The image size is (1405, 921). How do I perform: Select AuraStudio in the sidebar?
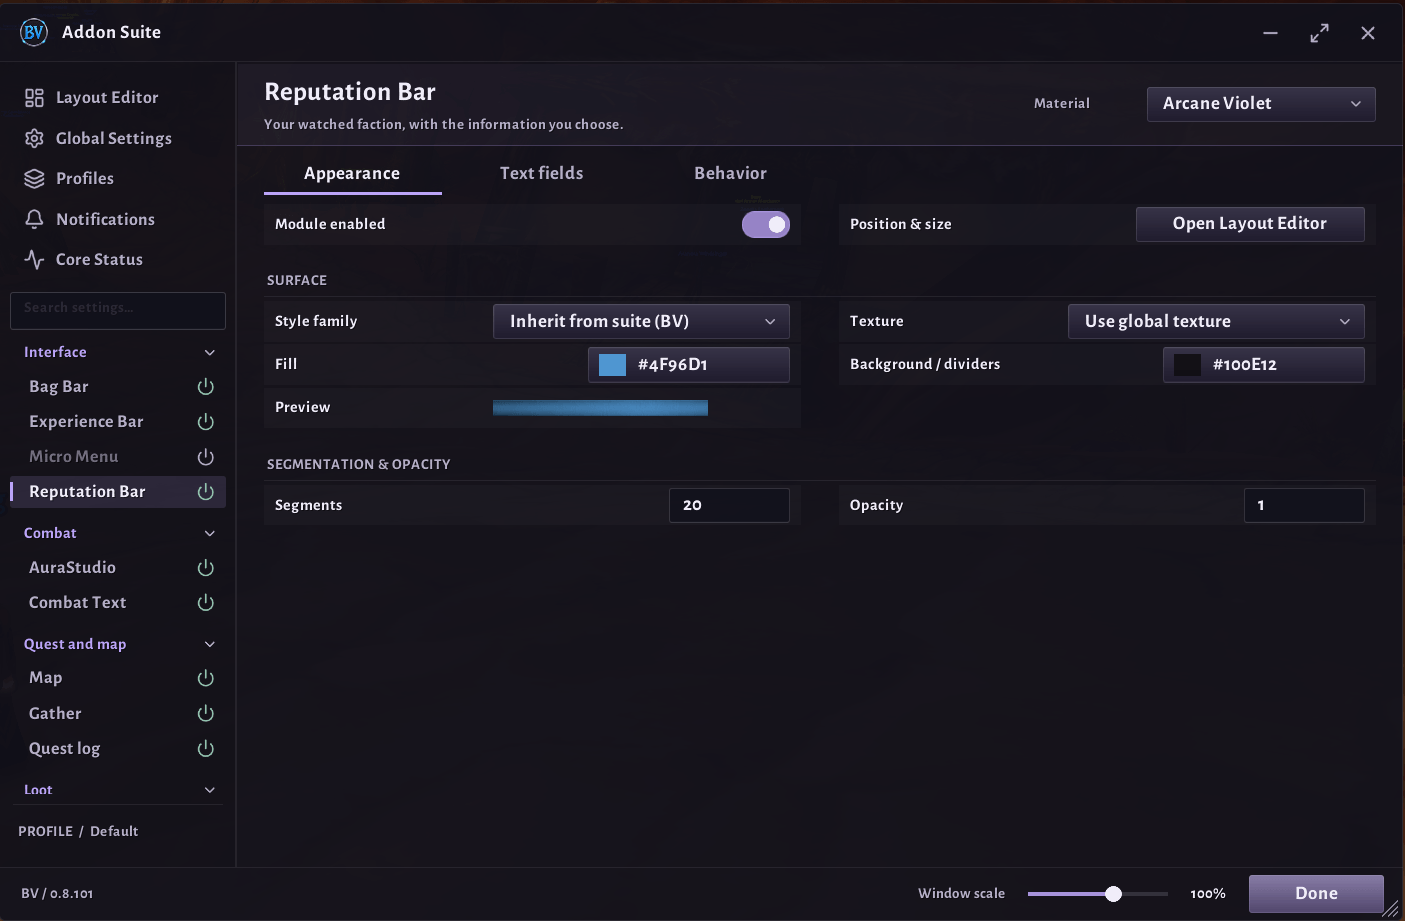coord(72,568)
